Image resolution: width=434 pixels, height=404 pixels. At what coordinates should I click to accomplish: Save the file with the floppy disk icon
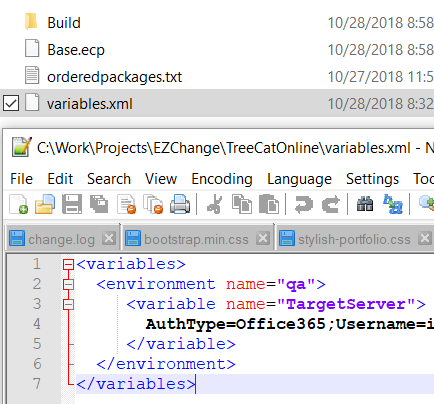click(72, 204)
